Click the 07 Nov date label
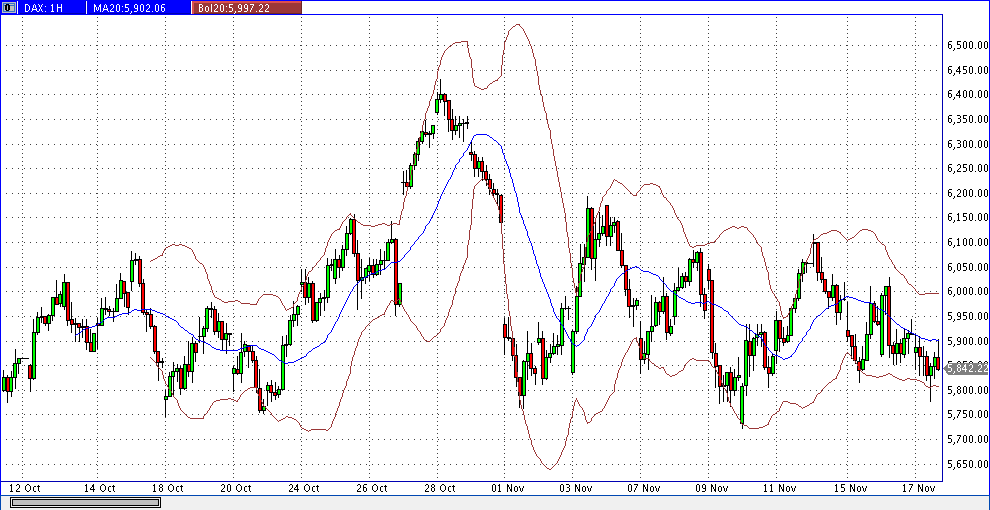Screen dimensions: 990x510 coord(643,488)
